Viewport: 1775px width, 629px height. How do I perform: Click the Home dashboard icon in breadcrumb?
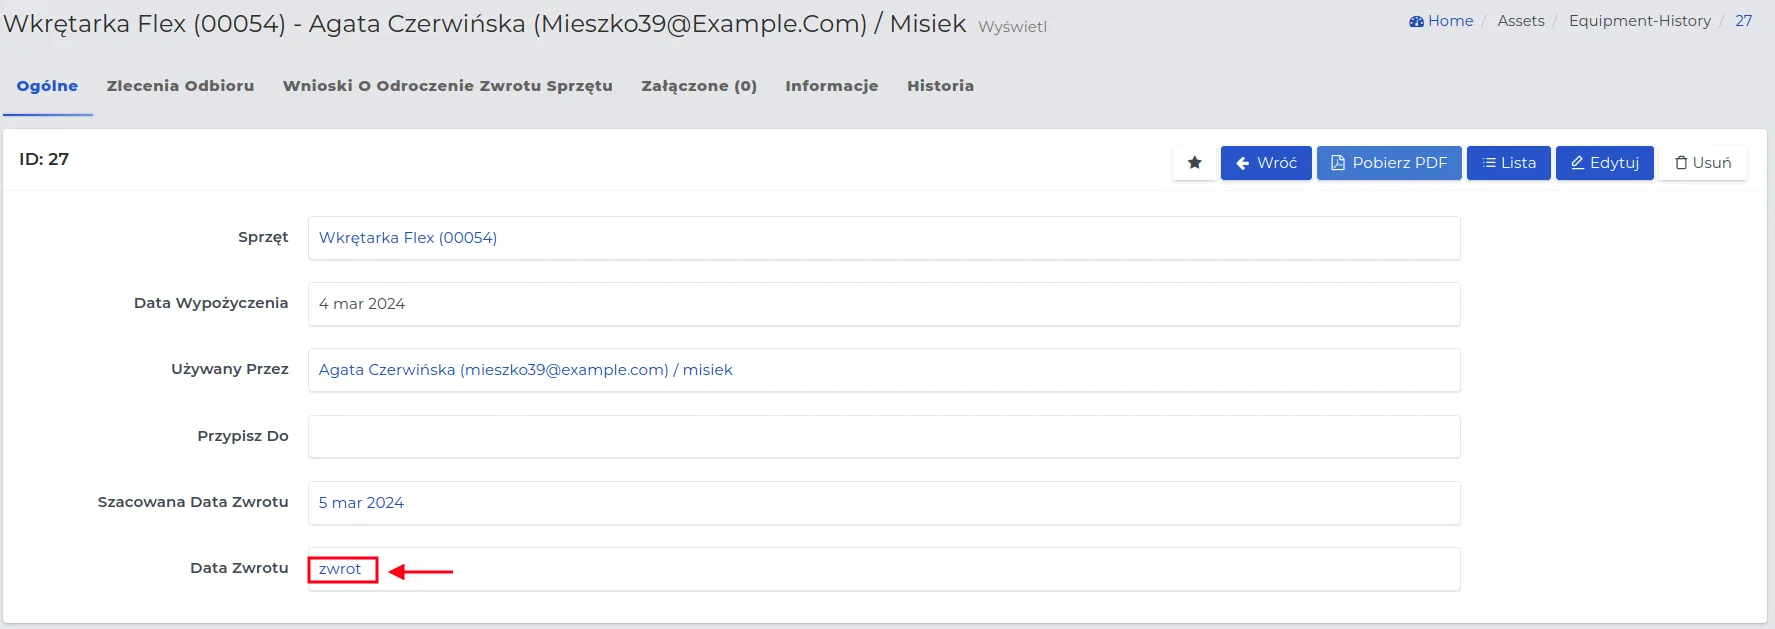pos(1416,21)
